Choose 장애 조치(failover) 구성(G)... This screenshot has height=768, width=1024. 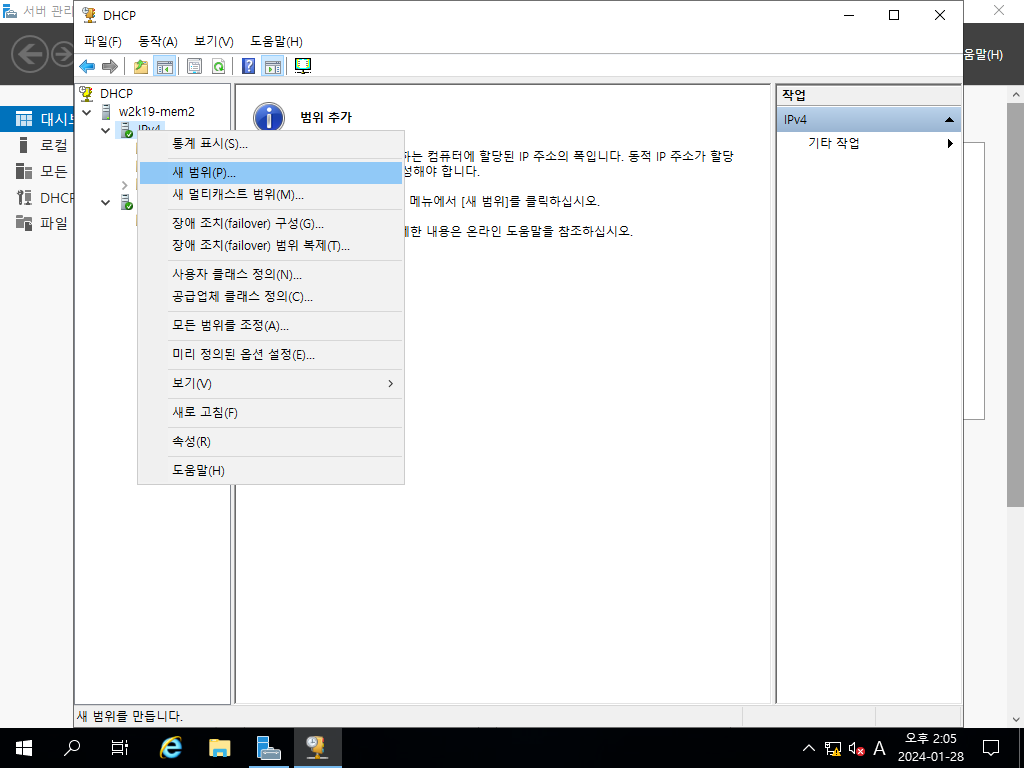tap(270, 223)
